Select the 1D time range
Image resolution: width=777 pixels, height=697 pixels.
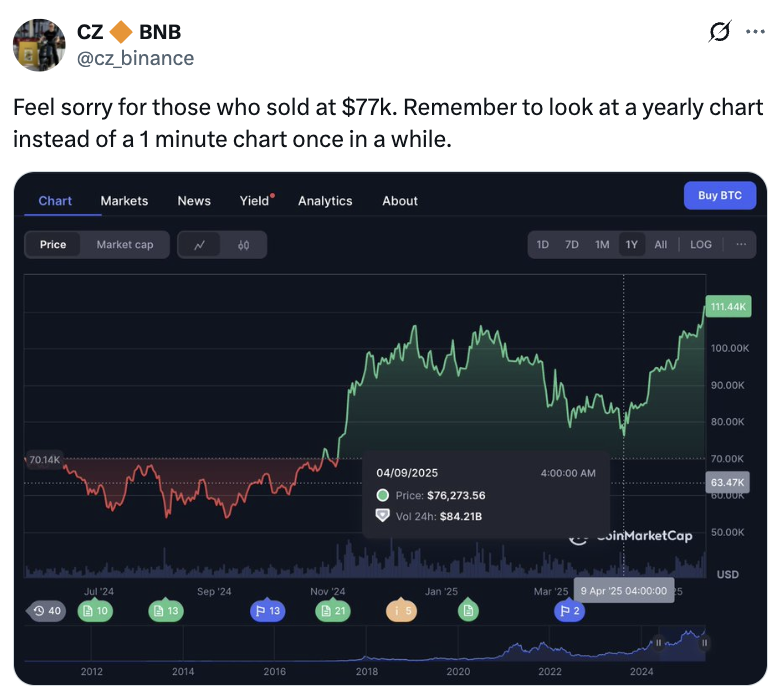click(543, 245)
